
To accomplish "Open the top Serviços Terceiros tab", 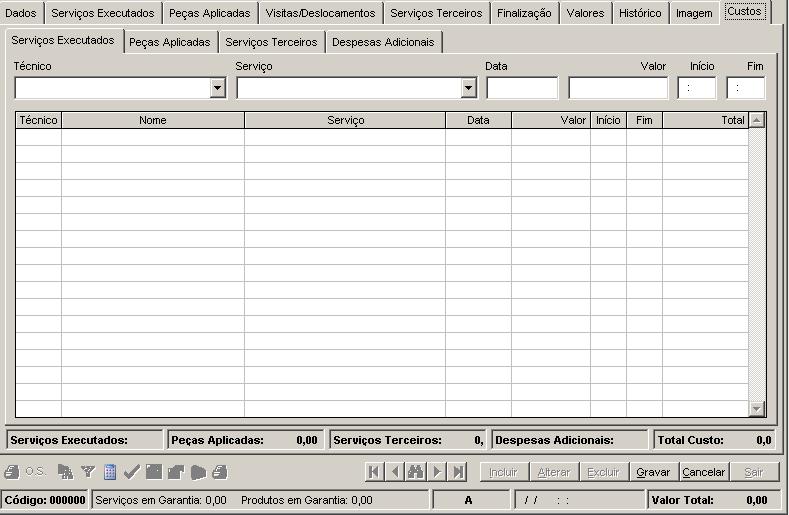I will 436,13.
